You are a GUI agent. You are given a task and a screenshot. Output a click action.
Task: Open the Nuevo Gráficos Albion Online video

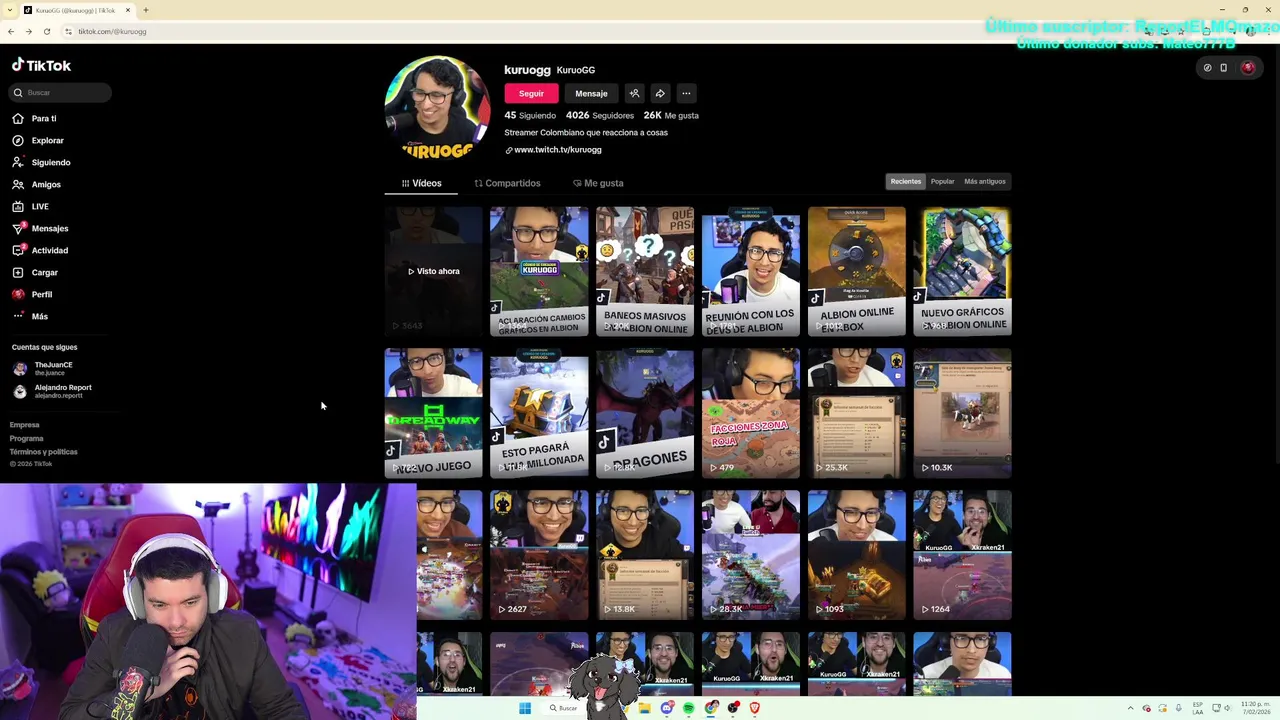point(963,271)
